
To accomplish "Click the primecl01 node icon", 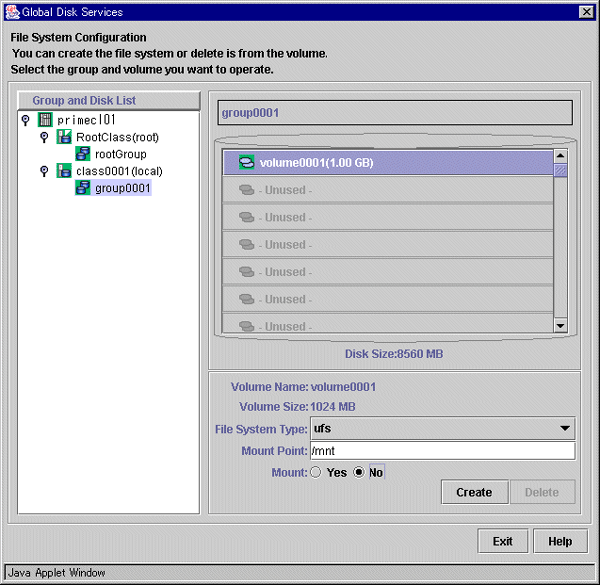I will pyautogui.click(x=45, y=120).
